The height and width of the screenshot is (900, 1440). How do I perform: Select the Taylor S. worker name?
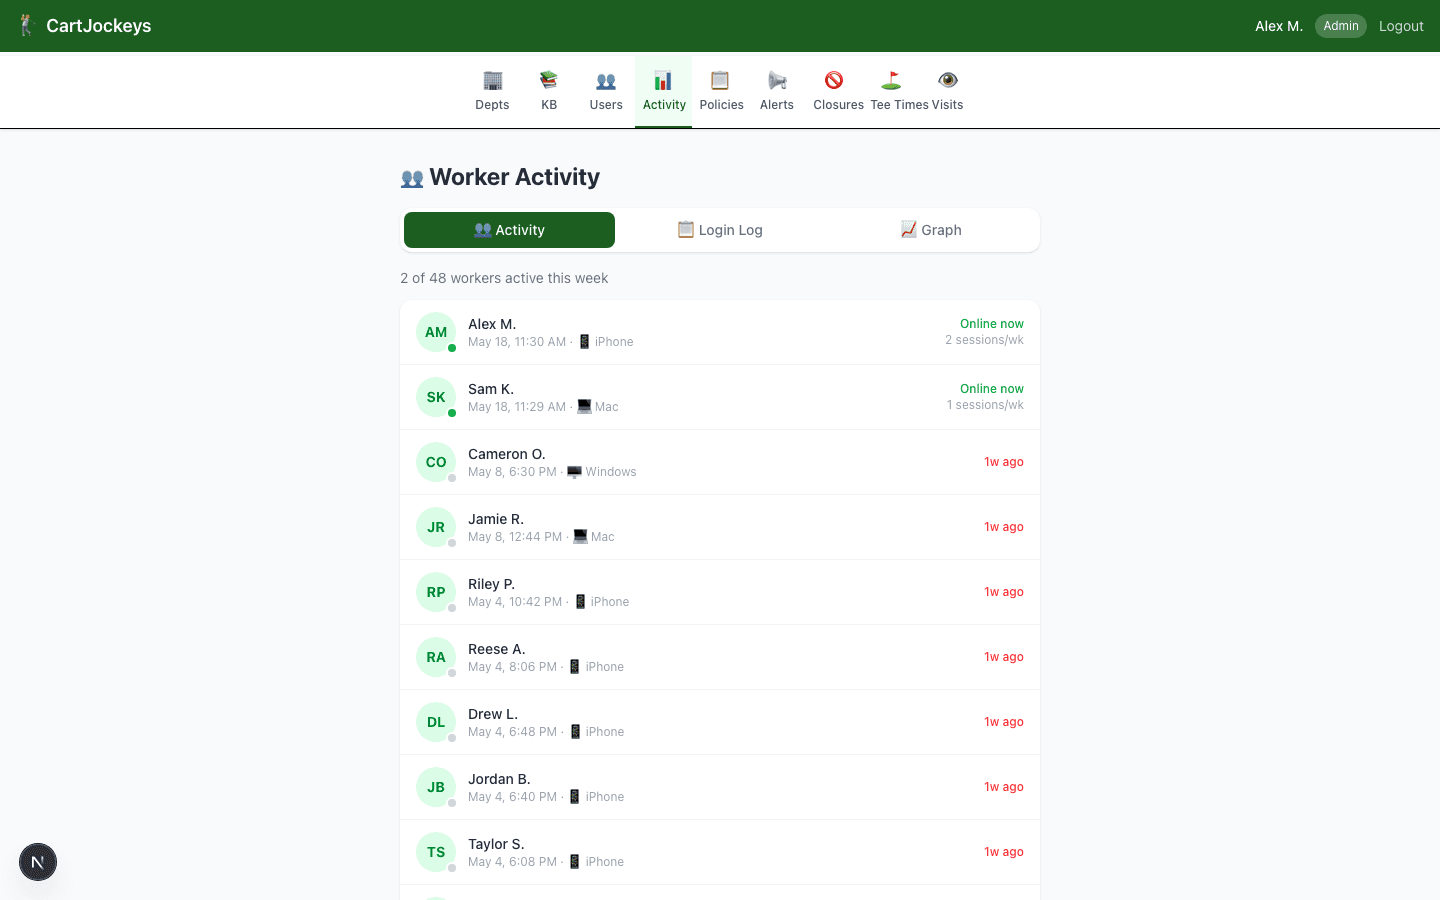click(496, 844)
